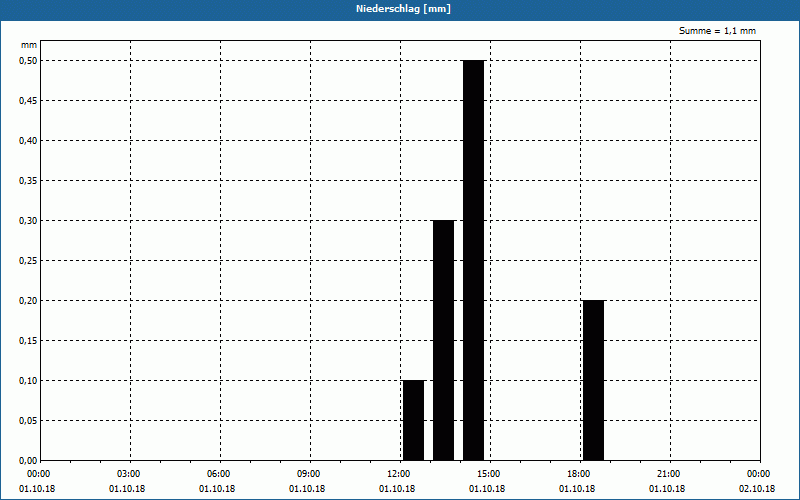The height and width of the screenshot is (500, 800).
Task: Click the 0,10 mm bar after 12:00
Action: click(x=413, y=420)
